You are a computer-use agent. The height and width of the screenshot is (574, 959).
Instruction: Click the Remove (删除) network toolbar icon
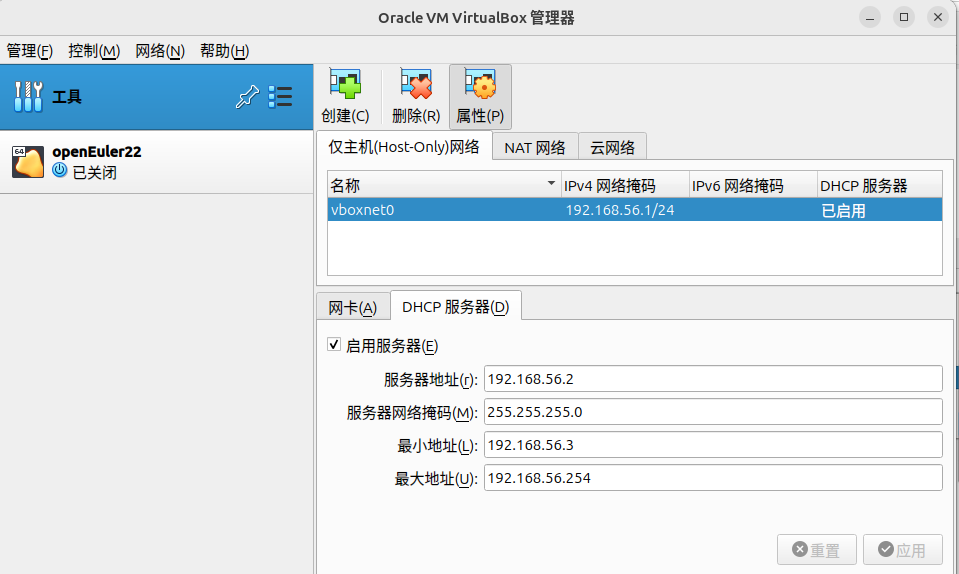416,84
